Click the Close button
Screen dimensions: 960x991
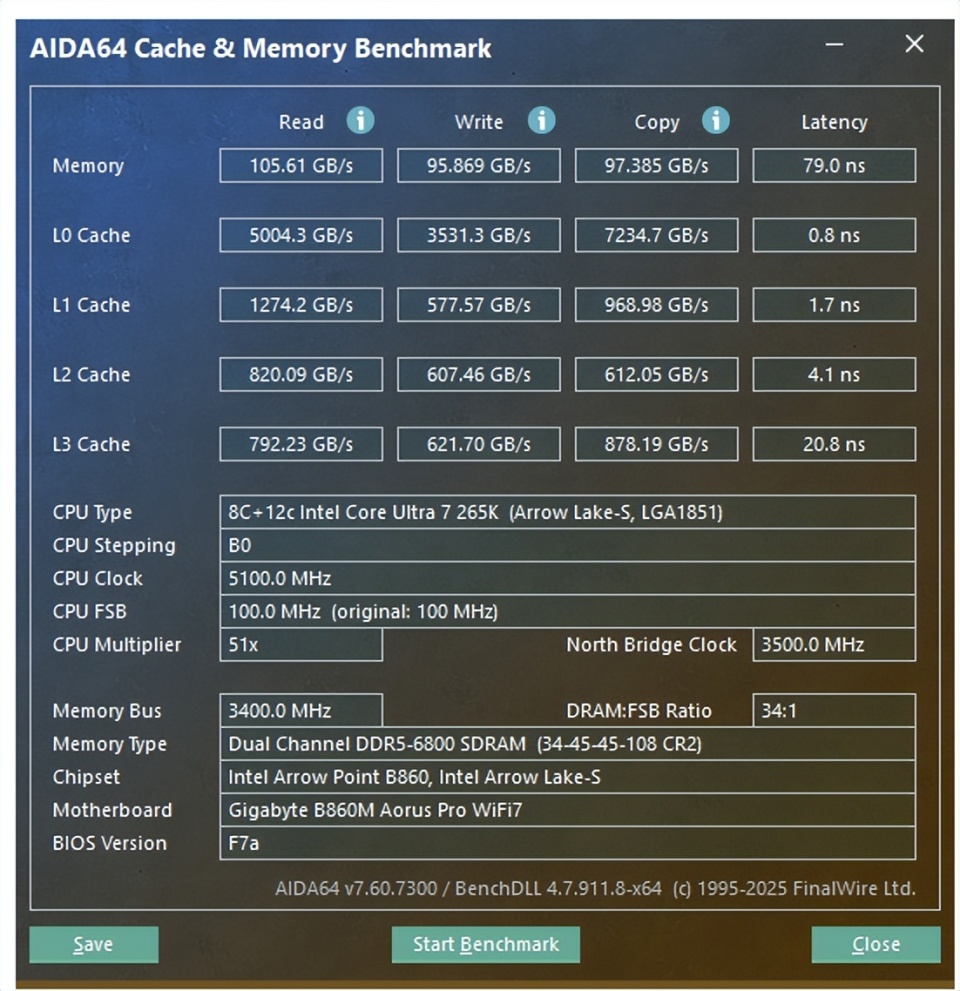coord(876,944)
